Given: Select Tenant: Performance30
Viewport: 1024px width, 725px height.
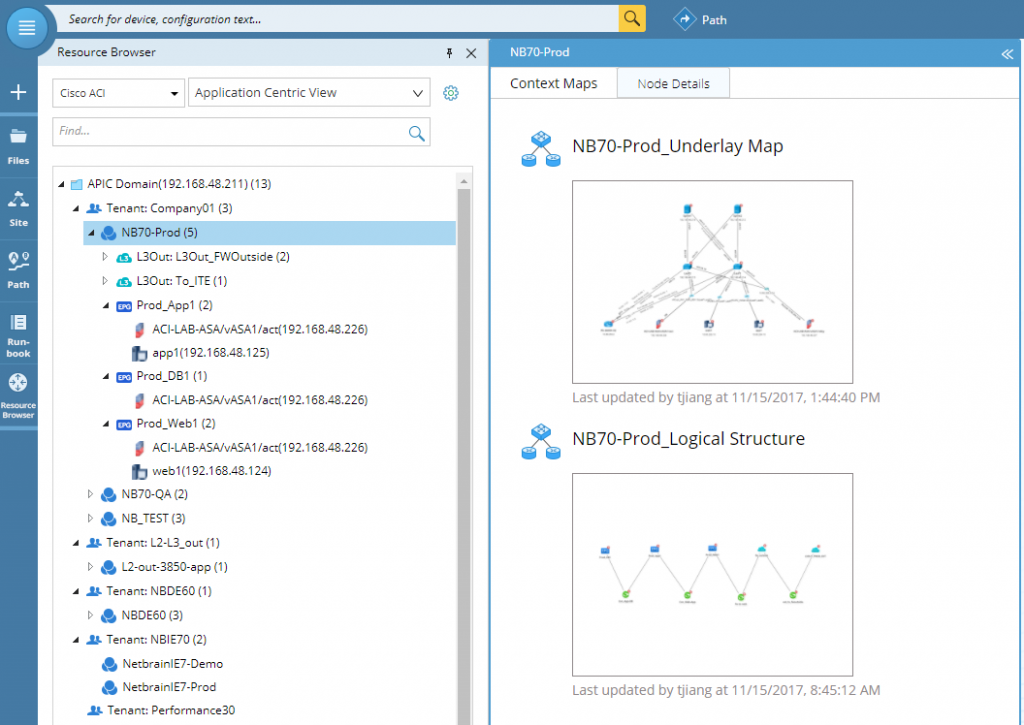Looking at the screenshot, I should tap(170, 710).
